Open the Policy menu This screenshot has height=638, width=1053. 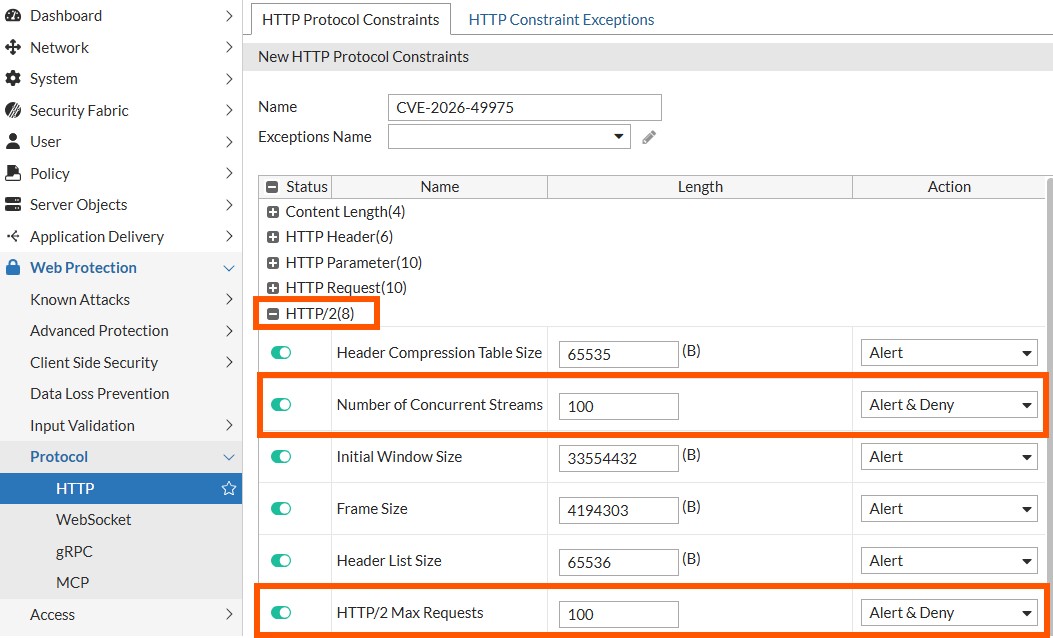point(121,173)
